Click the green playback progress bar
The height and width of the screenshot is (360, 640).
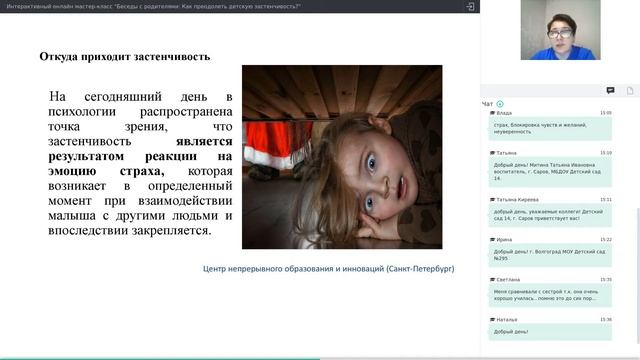click(160, 359)
